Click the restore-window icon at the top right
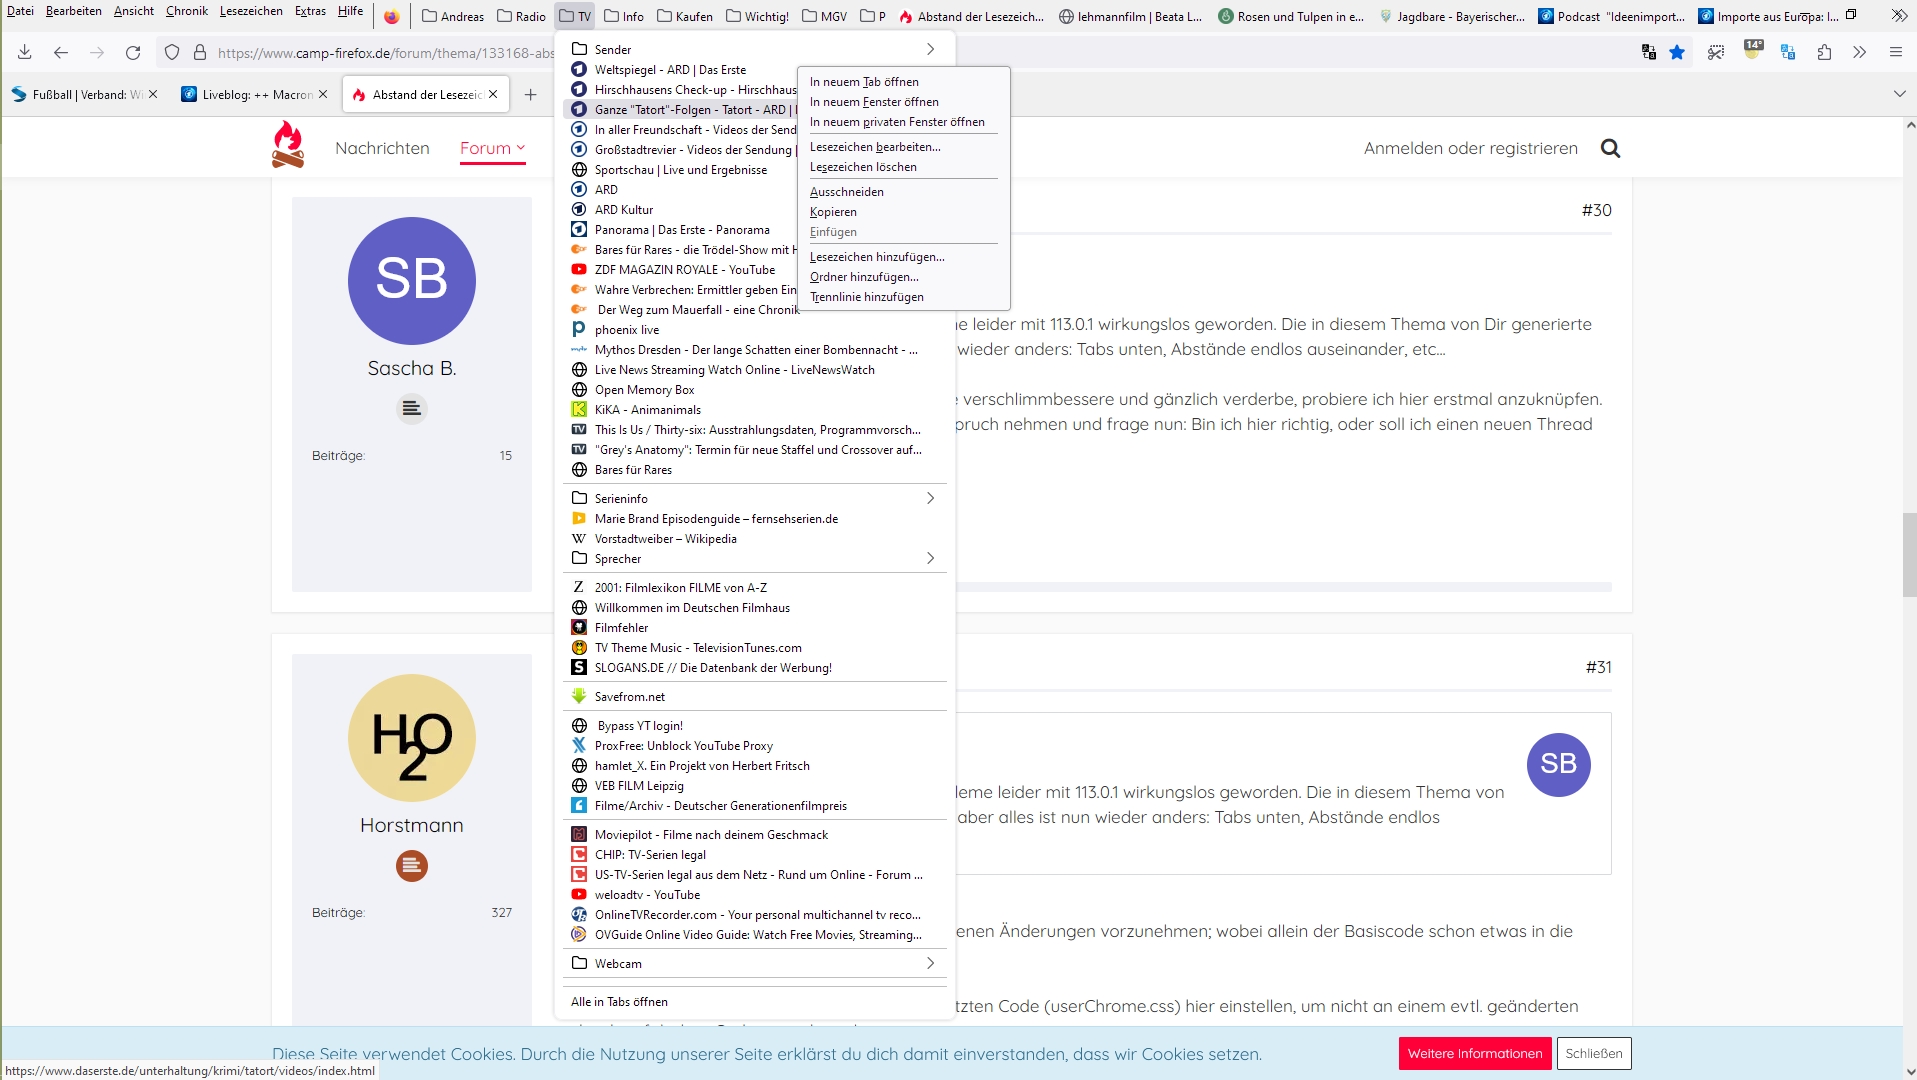Viewport: 1917px width, 1080px height. coord(1851,15)
